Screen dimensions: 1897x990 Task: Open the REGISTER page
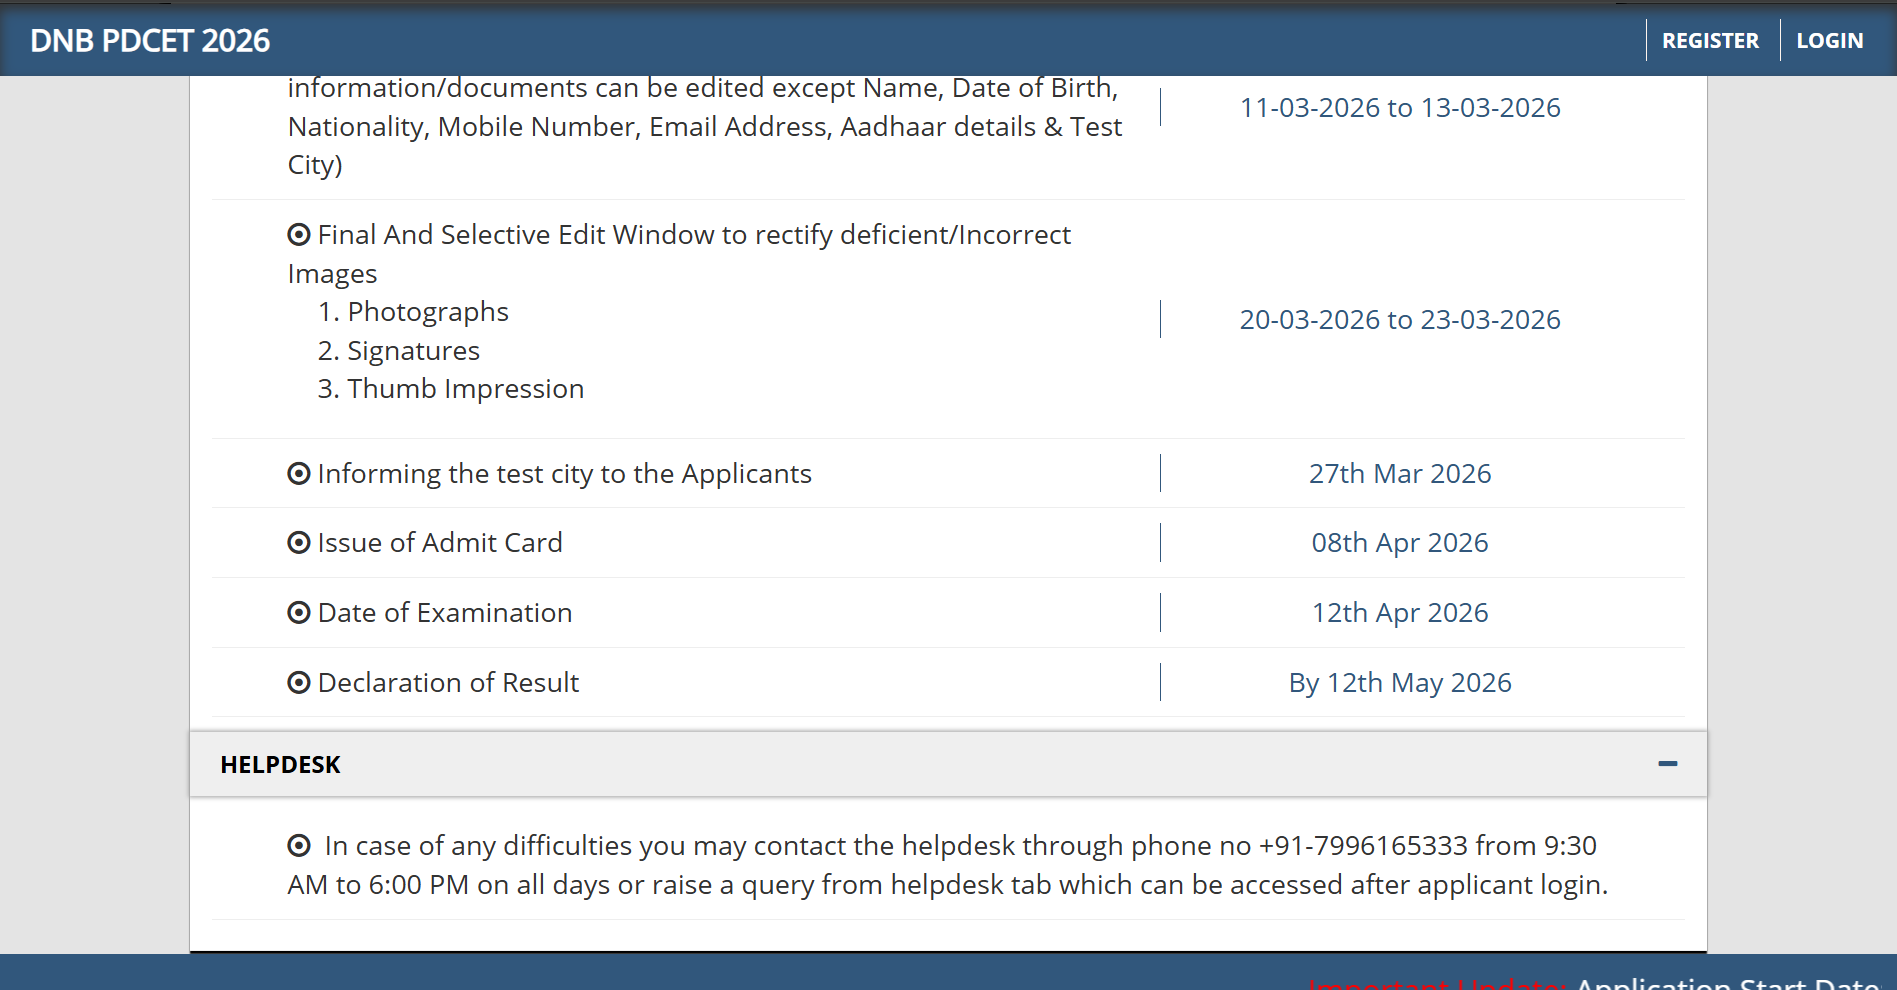pyautogui.click(x=1710, y=41)
